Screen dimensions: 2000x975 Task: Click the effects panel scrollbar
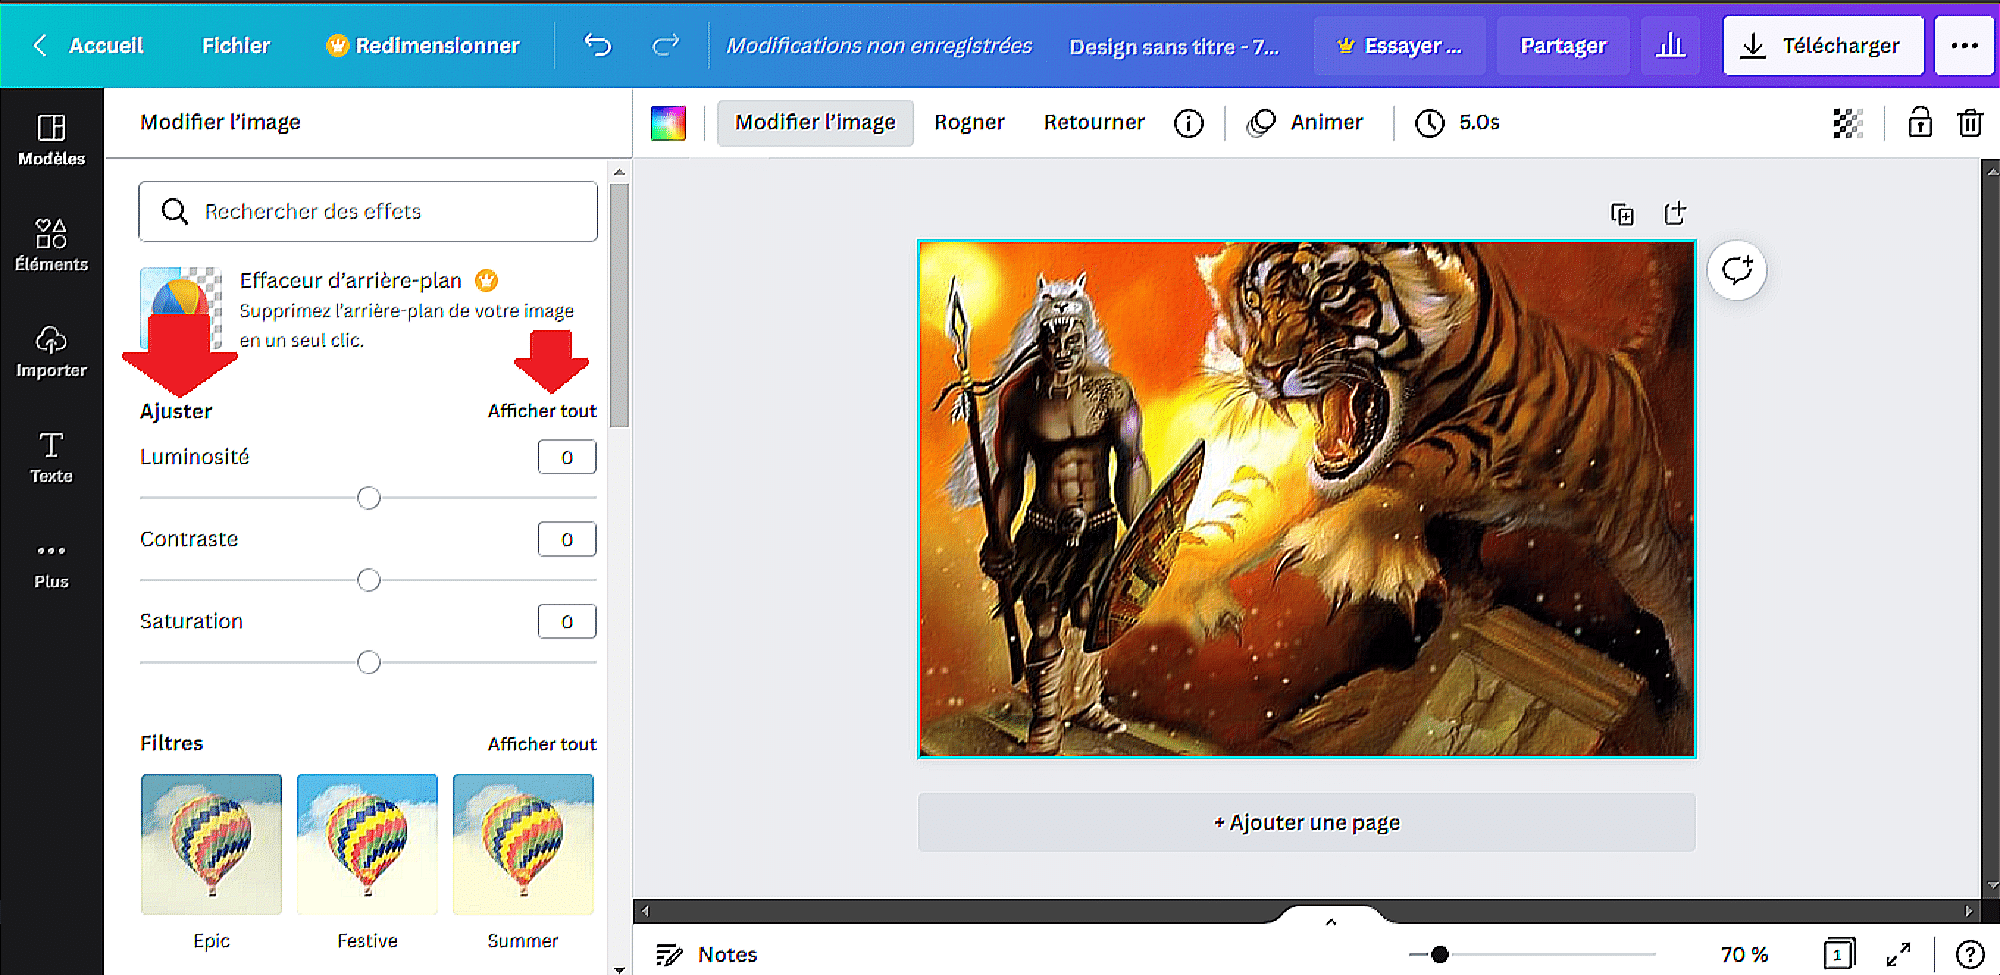(619, 305)
